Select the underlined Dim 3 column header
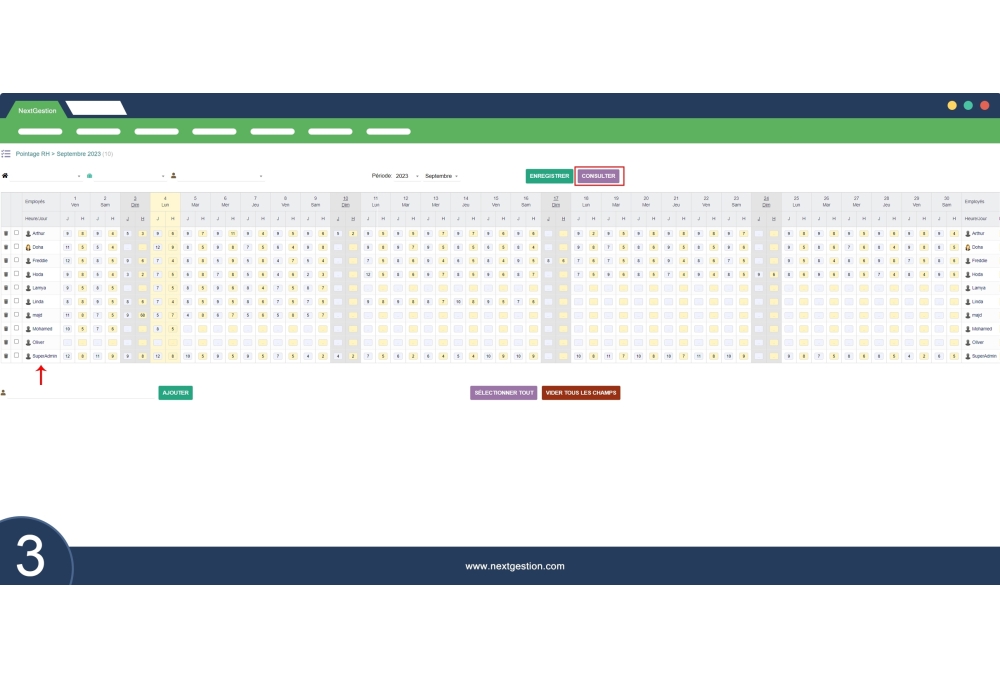 pos(134,200)
